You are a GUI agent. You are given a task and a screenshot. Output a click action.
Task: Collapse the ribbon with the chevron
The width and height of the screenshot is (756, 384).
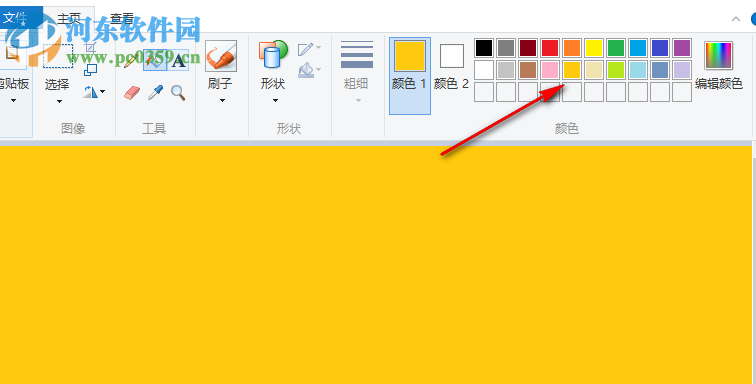(x=736, y=19)
